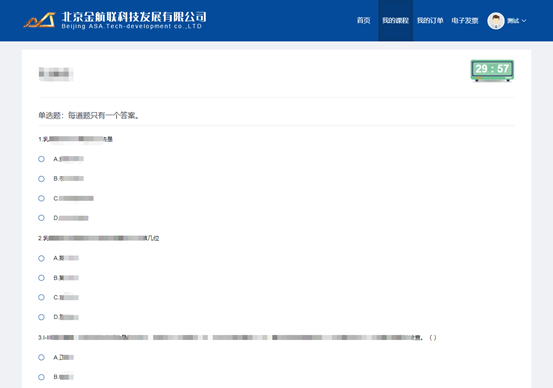Viewport: 553px width, 388px height.
Task: Choose option B for question 3
Action: click(41, 377)
